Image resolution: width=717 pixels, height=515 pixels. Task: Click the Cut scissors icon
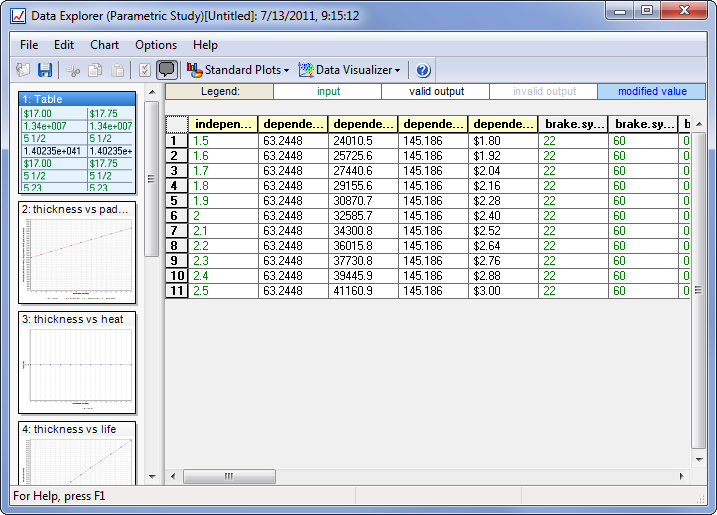pyautogui.click(x=73, y=70)
